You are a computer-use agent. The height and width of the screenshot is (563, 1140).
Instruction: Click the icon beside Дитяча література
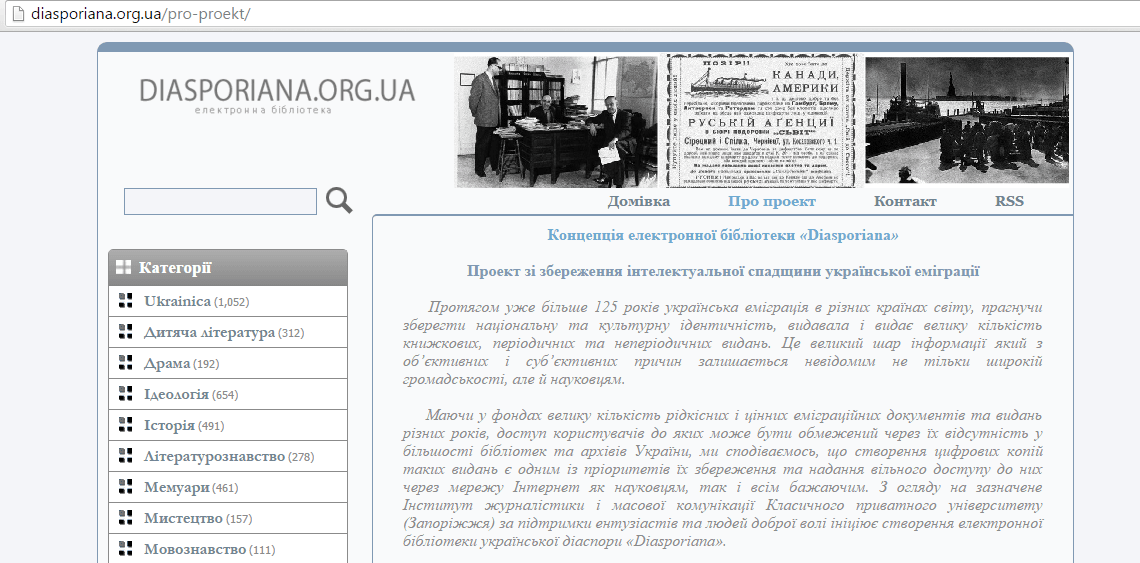pos(126,332)
